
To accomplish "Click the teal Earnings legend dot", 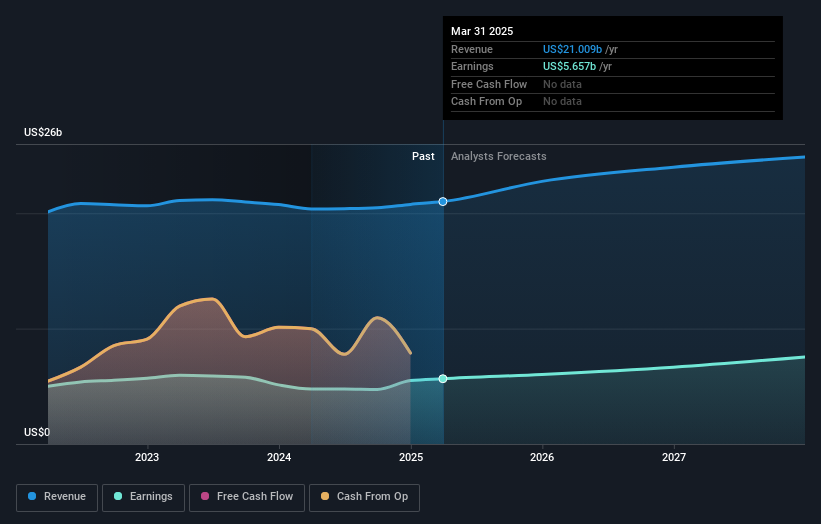I will click(118, 496).
